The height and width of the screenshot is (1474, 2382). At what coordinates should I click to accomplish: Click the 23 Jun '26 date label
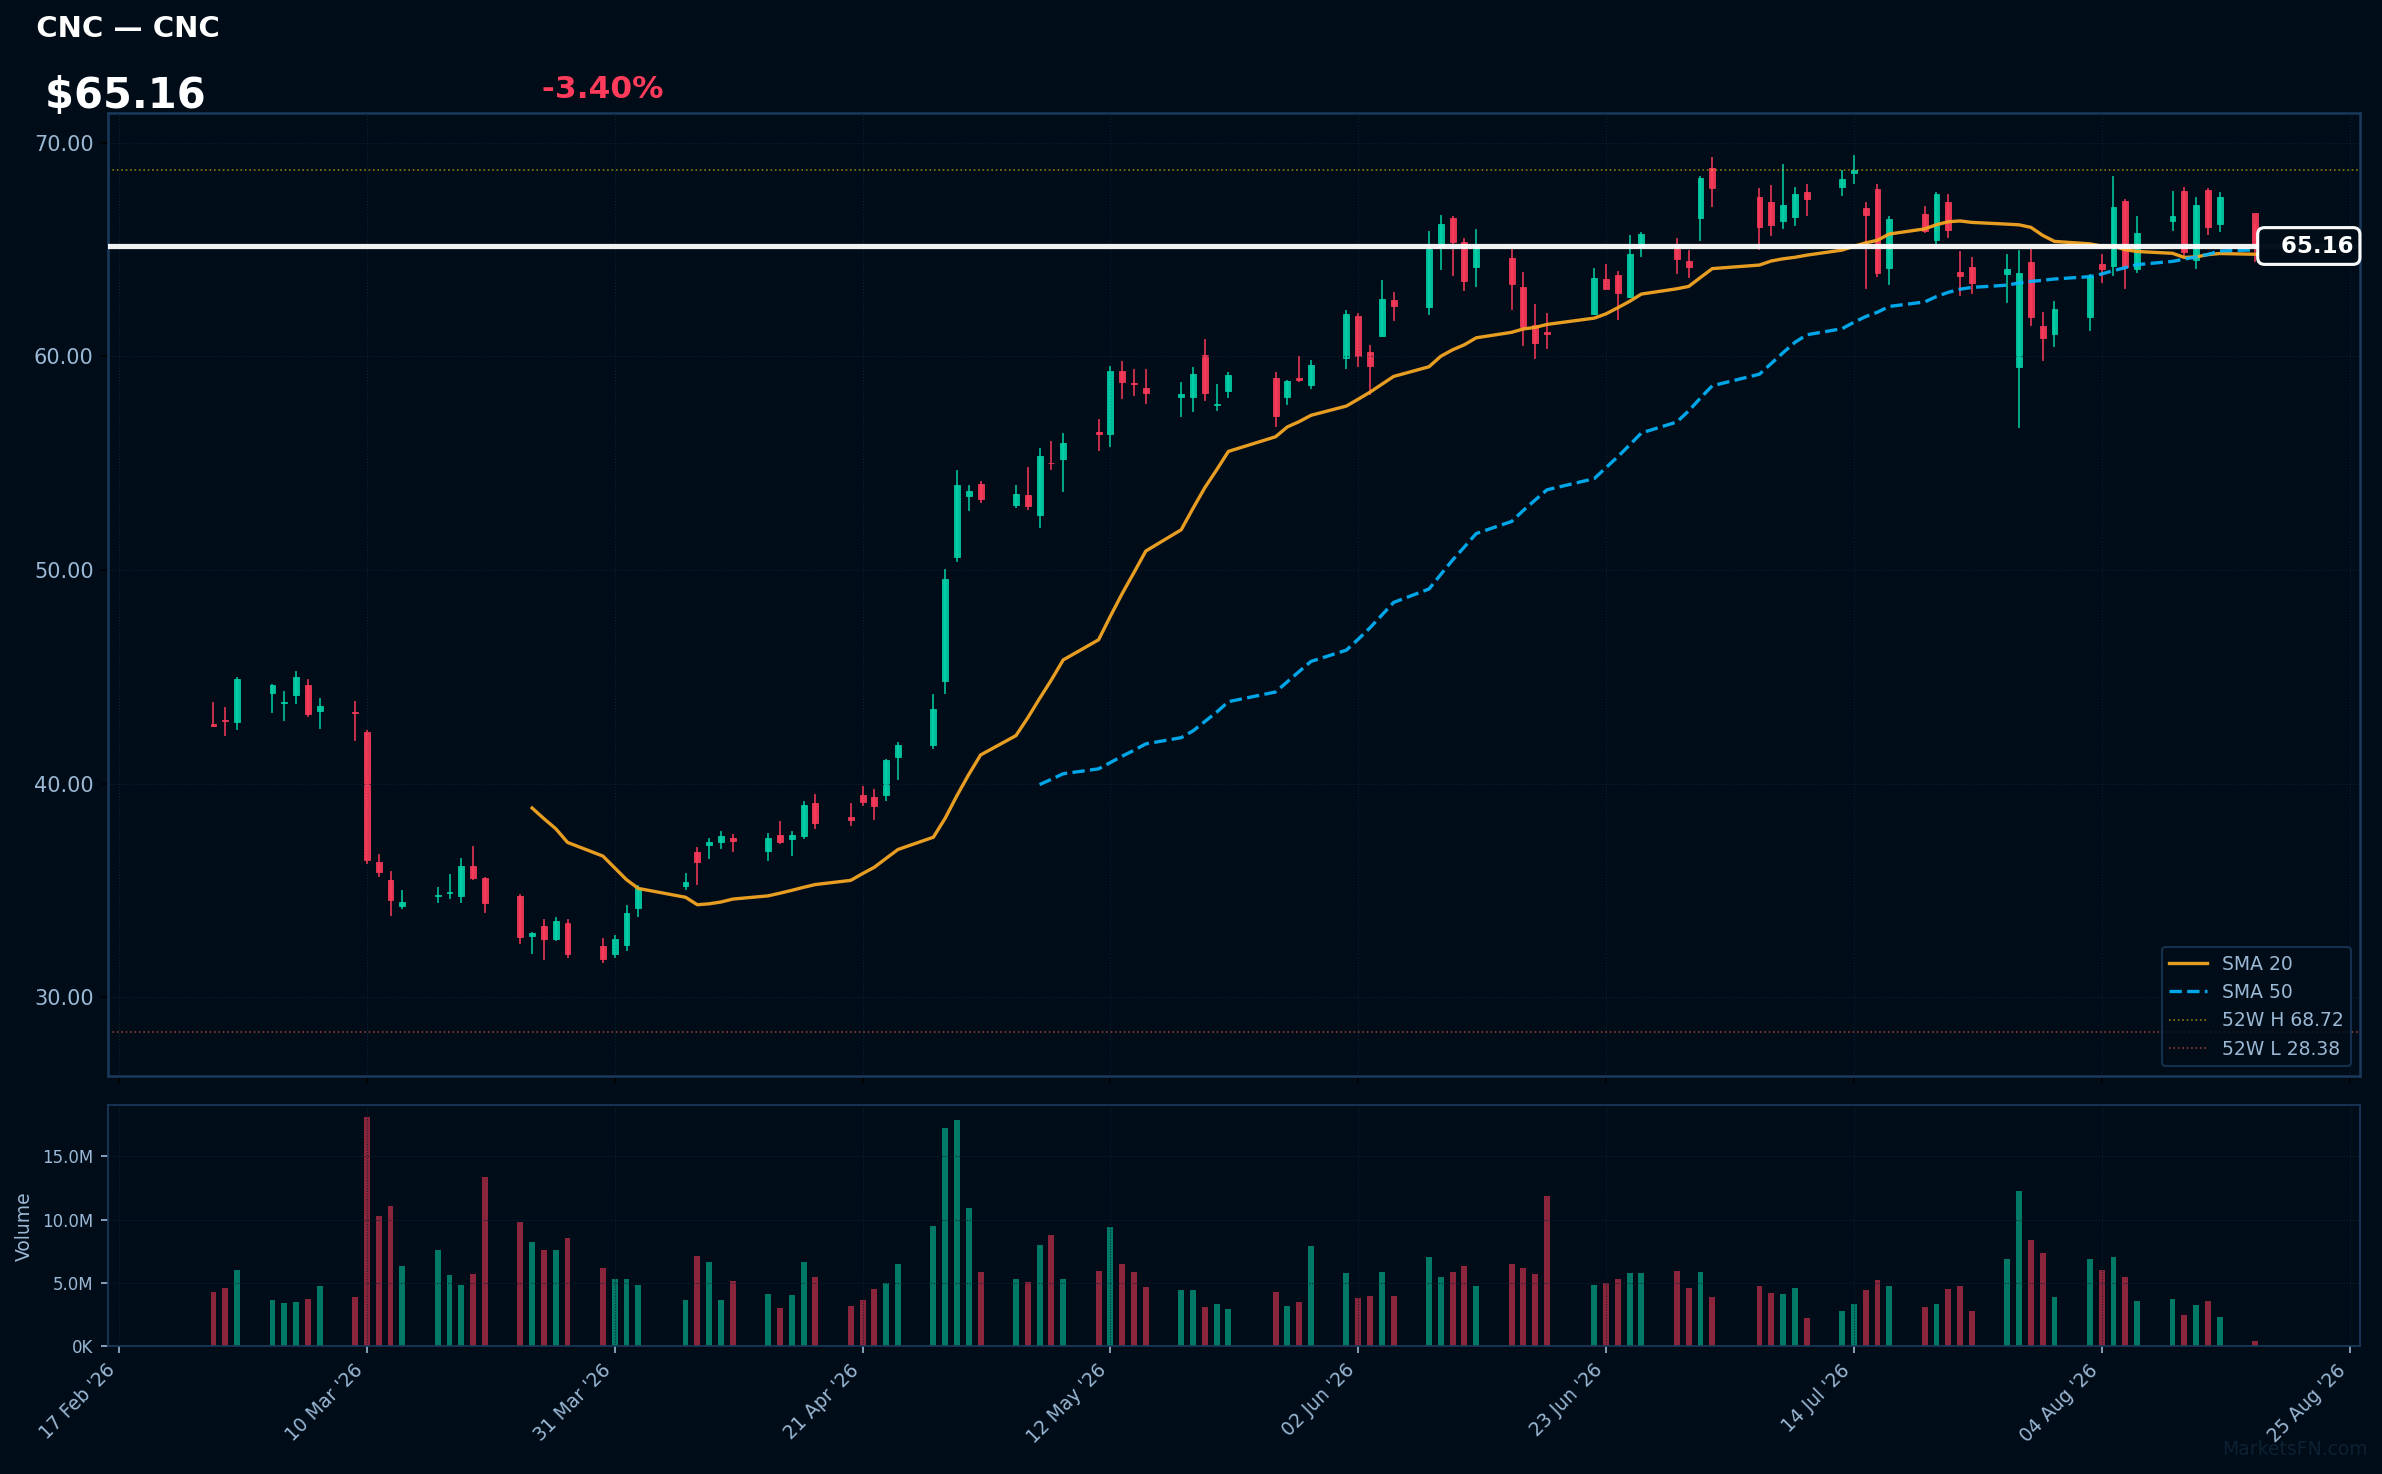point(1565,1400)
